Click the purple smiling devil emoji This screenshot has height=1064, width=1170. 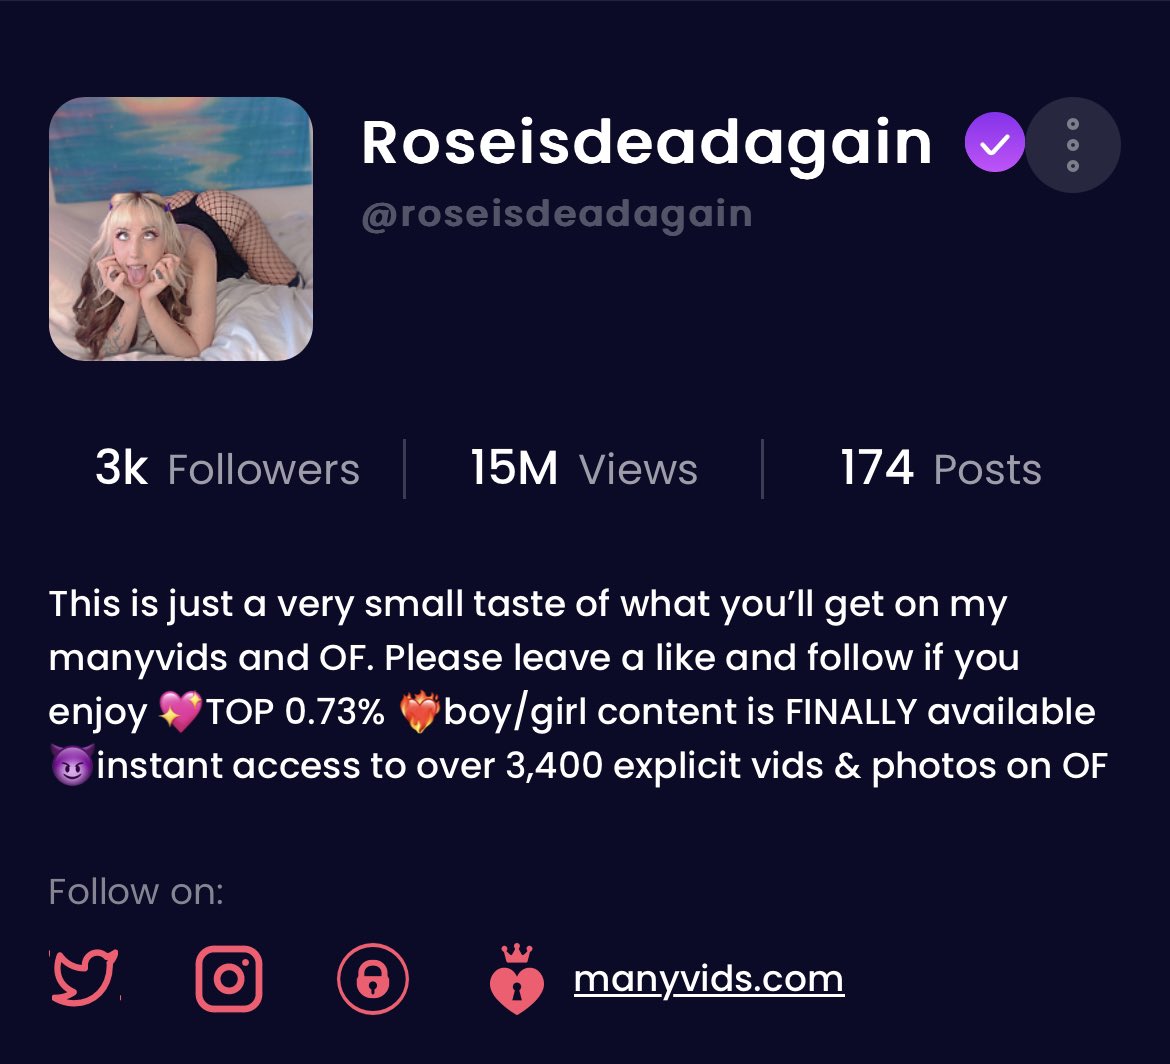pos(72,764)
